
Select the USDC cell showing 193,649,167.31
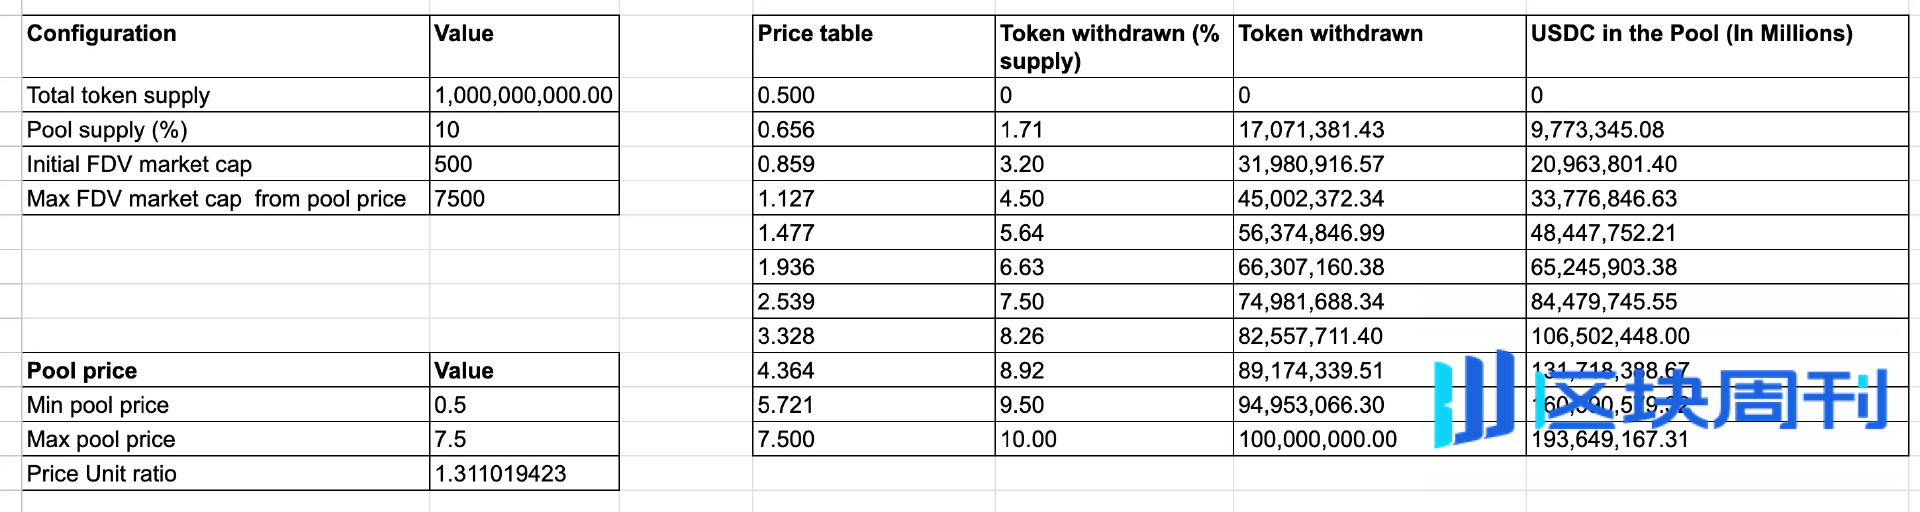coord(1716,440)
